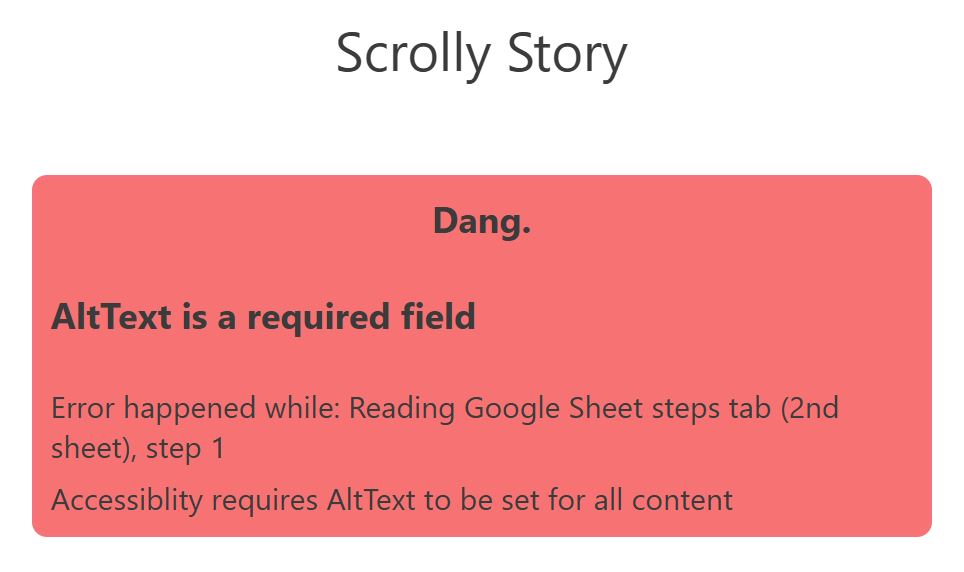The height and width of the screenshot is (572, 964).
Task: Click the word "field" in the bold heading
Action: (435, 317)
